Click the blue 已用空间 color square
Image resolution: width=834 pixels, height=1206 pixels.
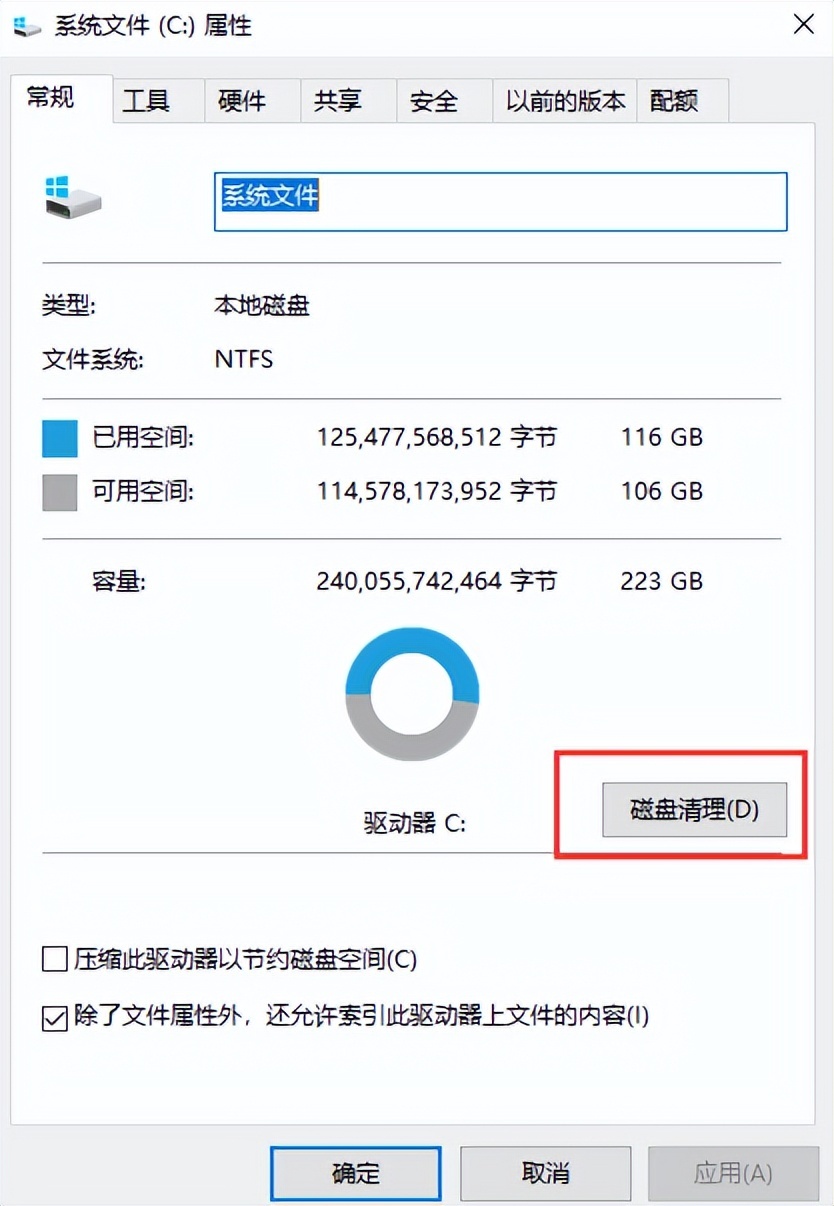coord(60,438)
